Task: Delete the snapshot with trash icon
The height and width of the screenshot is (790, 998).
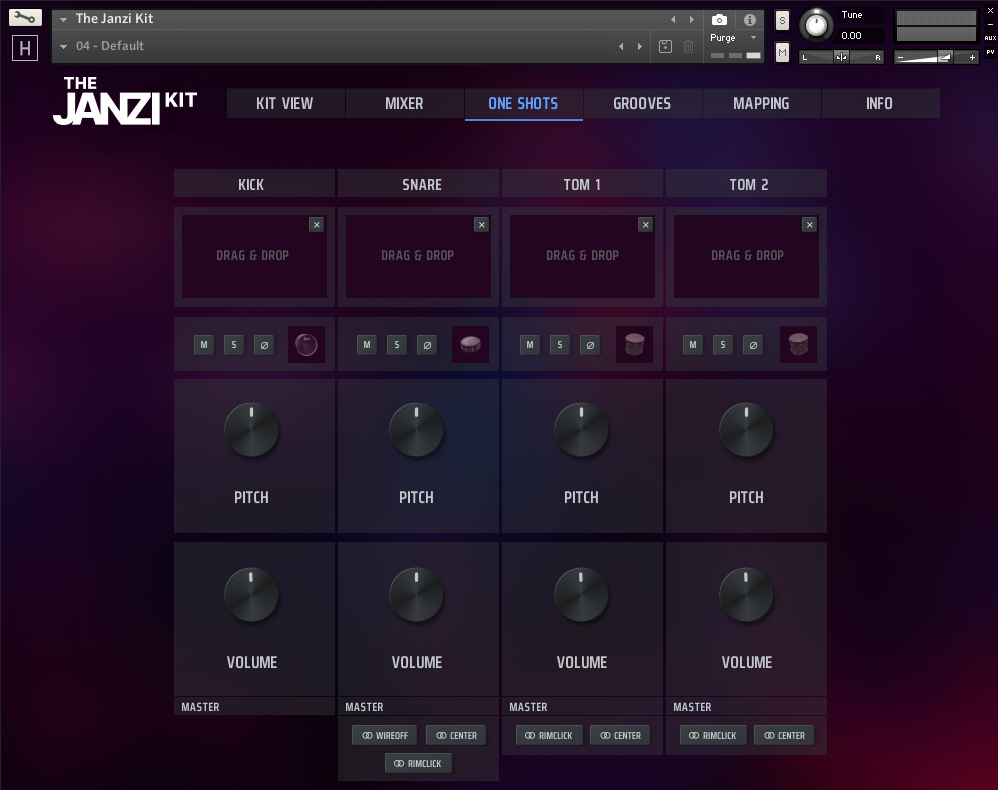Action: tap(688, 46)
